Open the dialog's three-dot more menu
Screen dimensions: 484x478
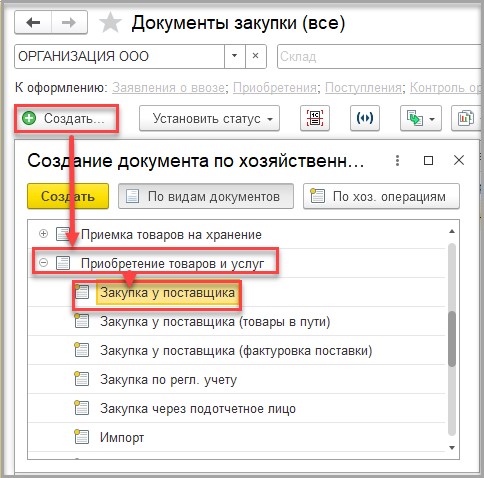pyautogui.click(x=397, y=161)
